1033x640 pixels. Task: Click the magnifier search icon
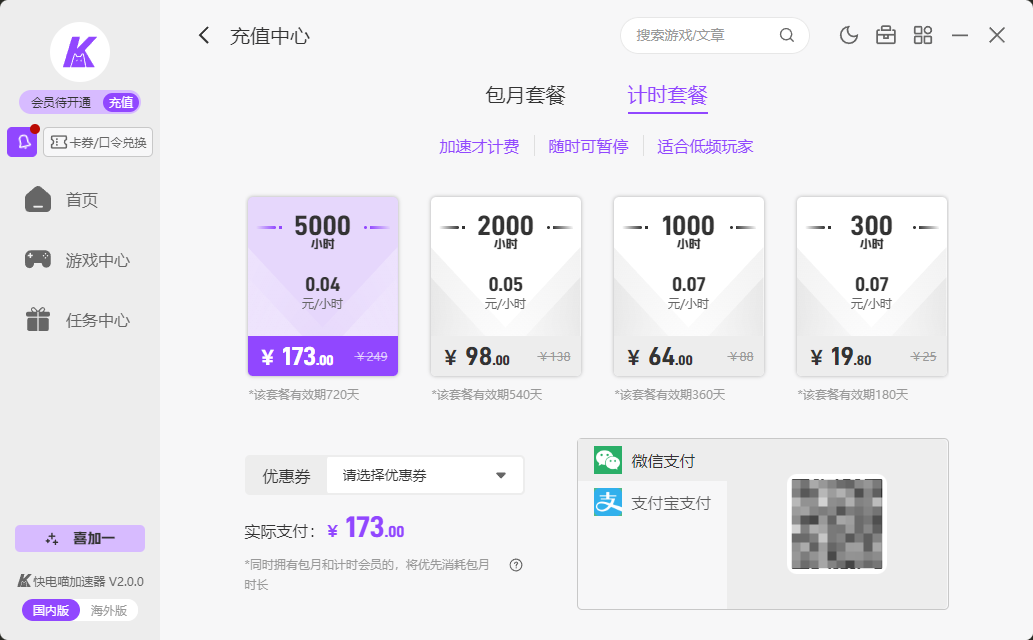tap(787, 36)
